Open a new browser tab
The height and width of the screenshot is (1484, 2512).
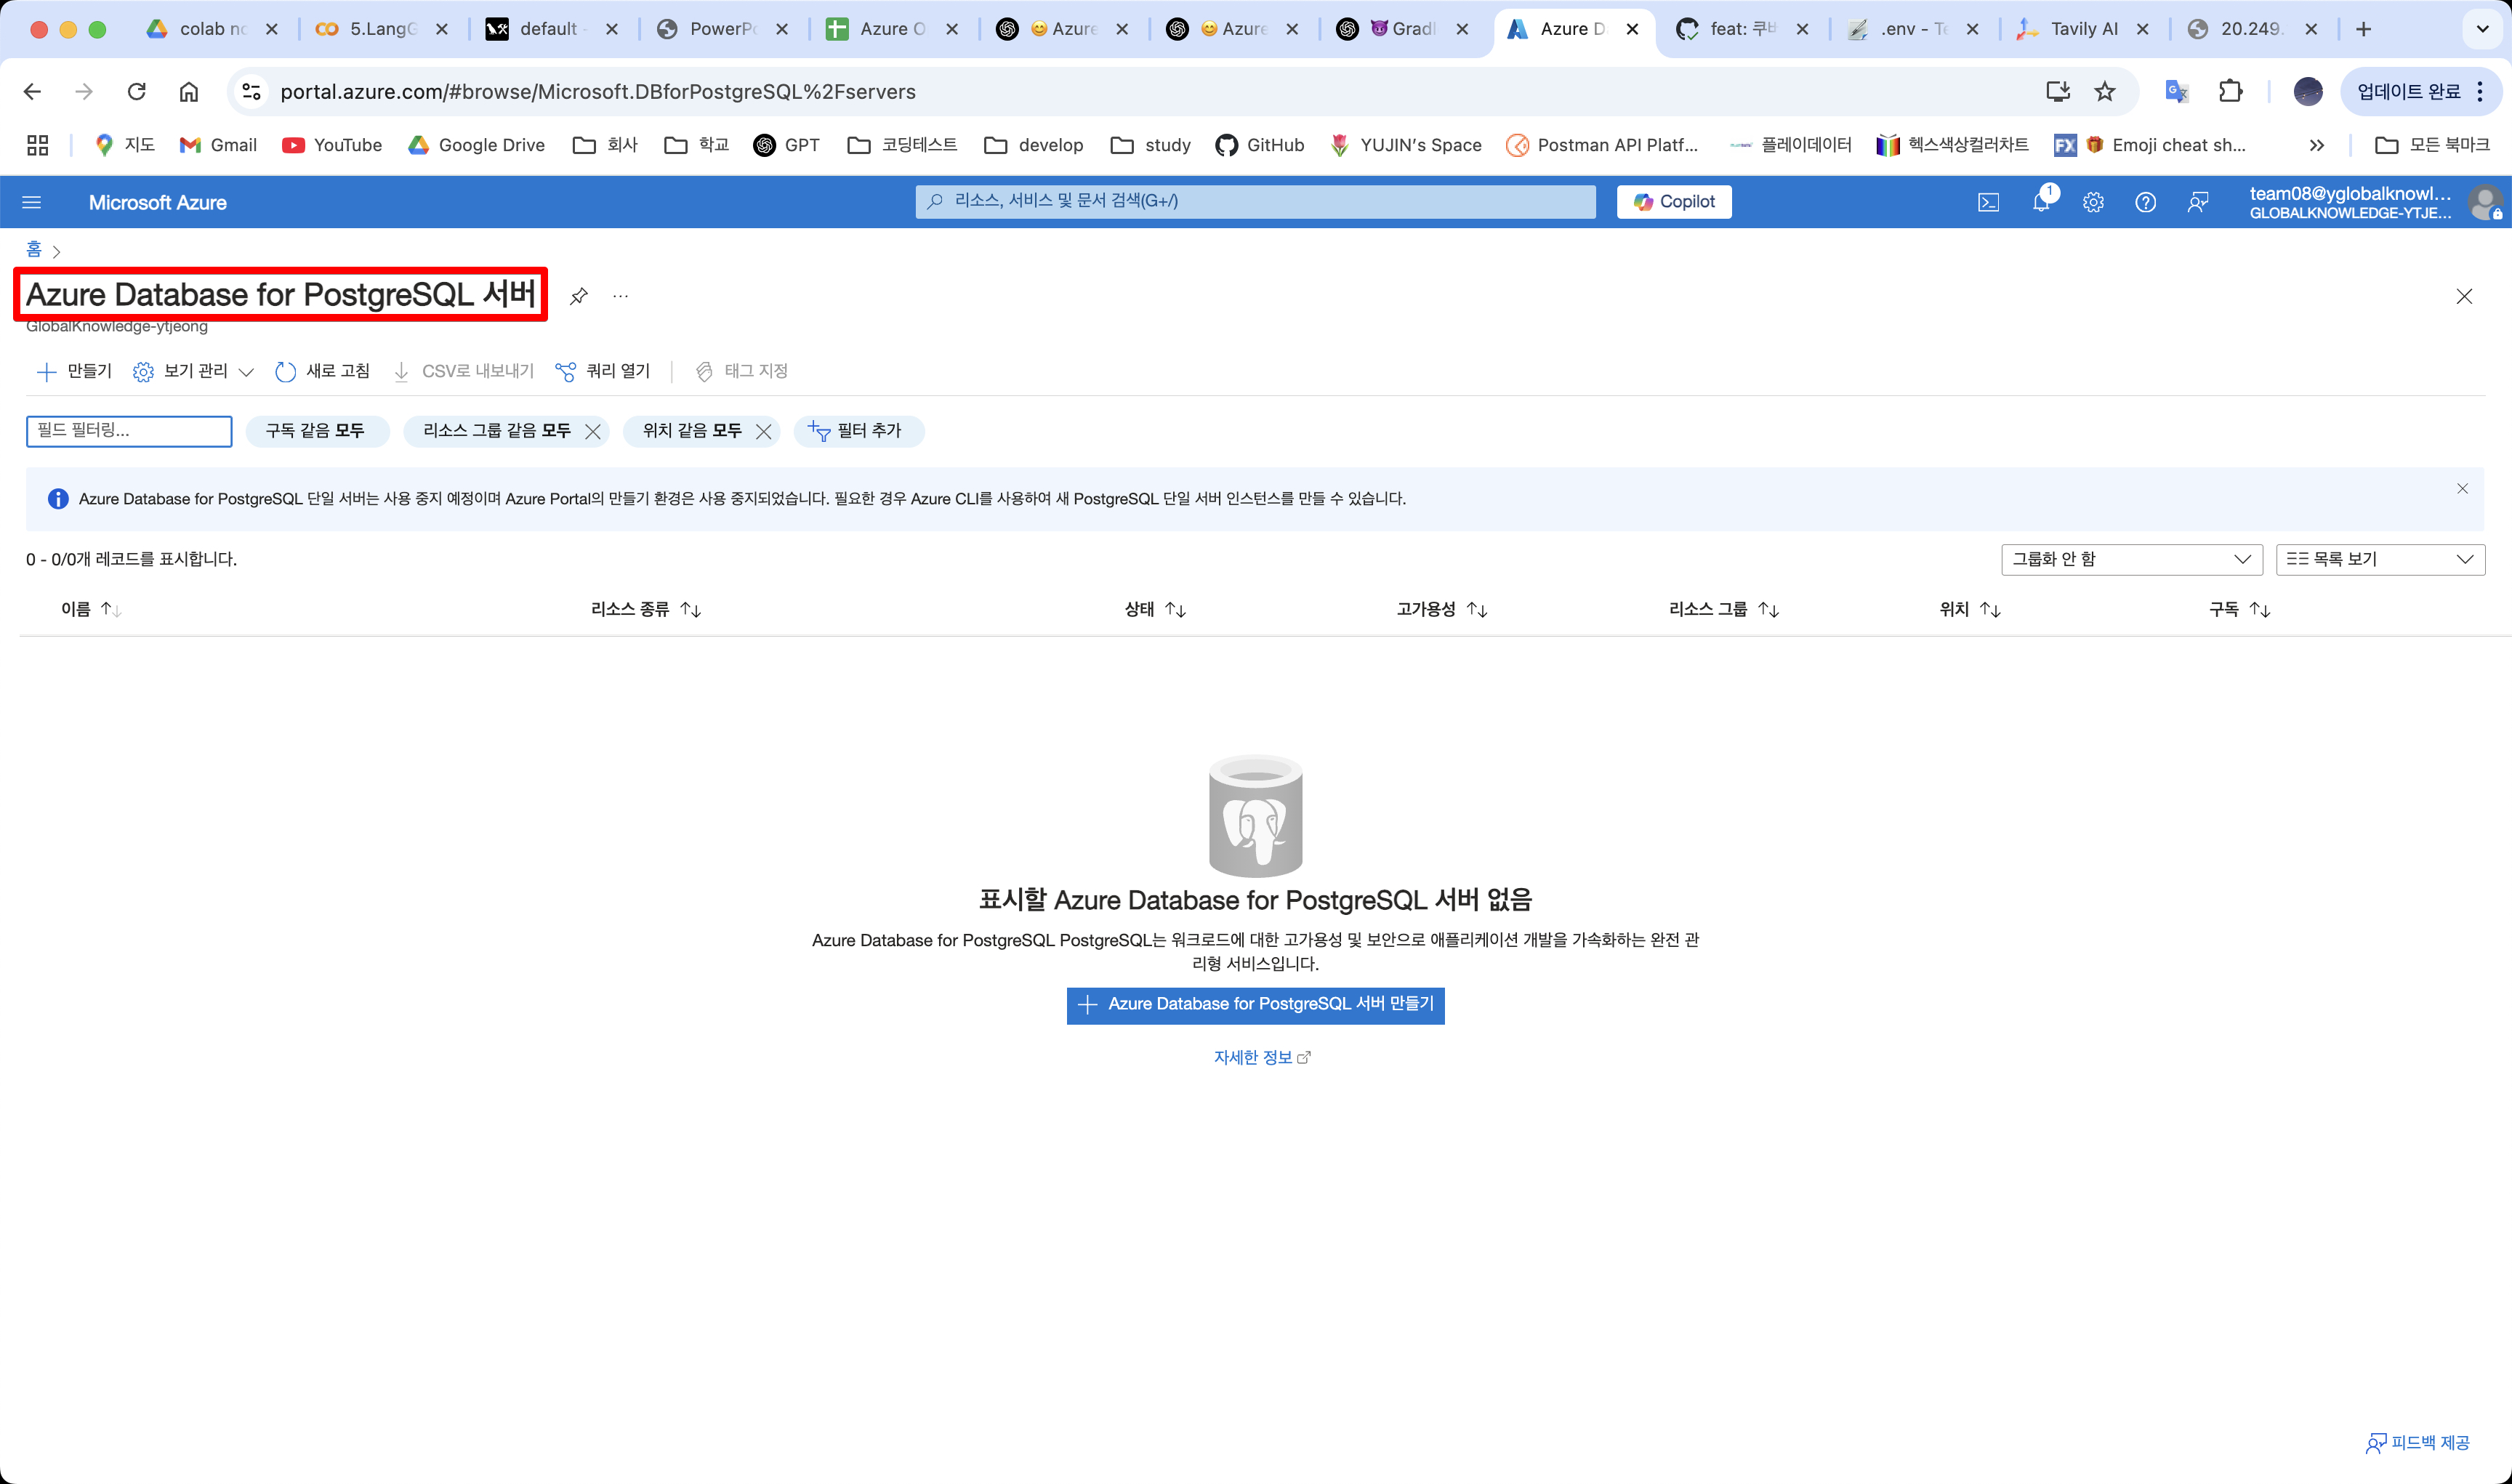tap(2364, 29)
